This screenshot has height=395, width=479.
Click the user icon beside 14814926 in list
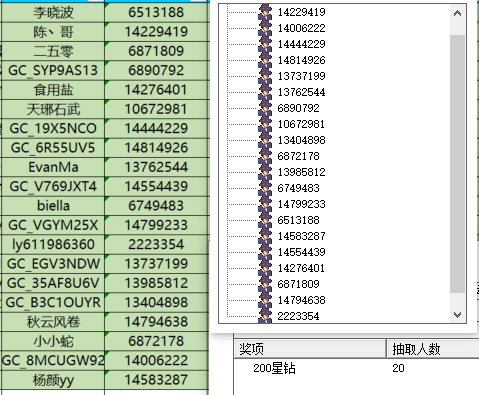pyautogui.click(x=265, y=60)
